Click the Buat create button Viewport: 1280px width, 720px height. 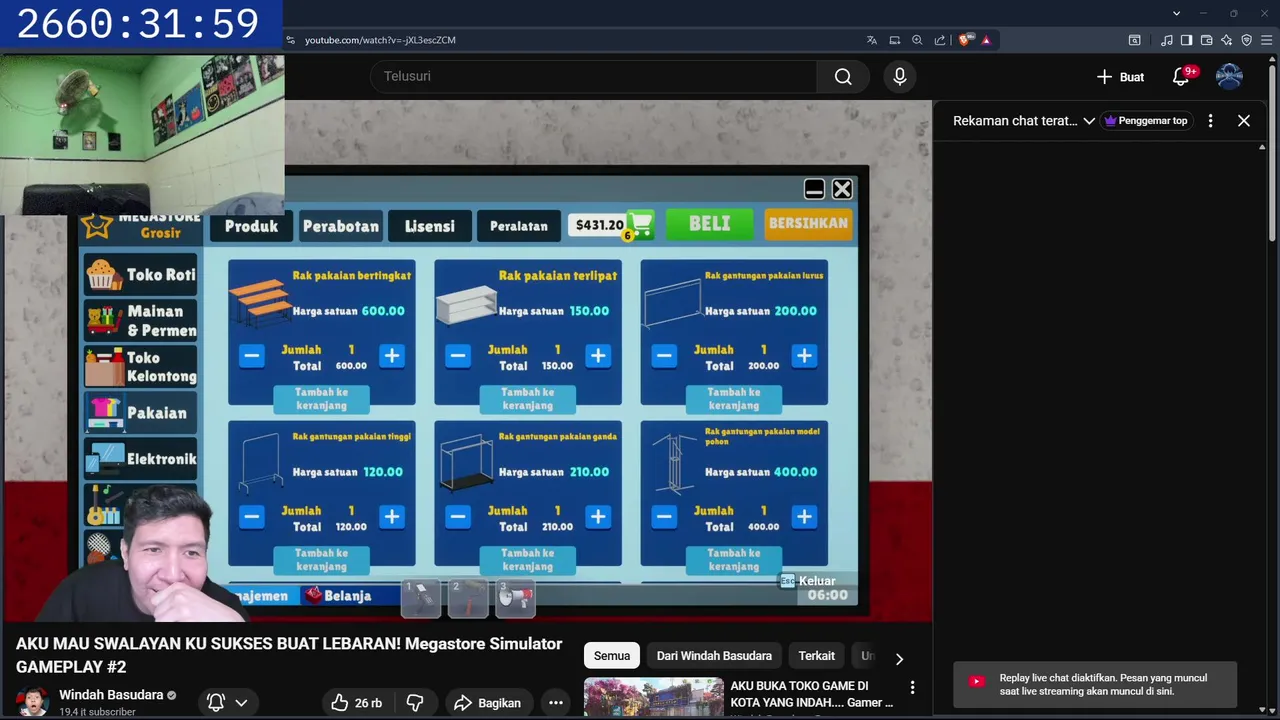[1120, 77]
